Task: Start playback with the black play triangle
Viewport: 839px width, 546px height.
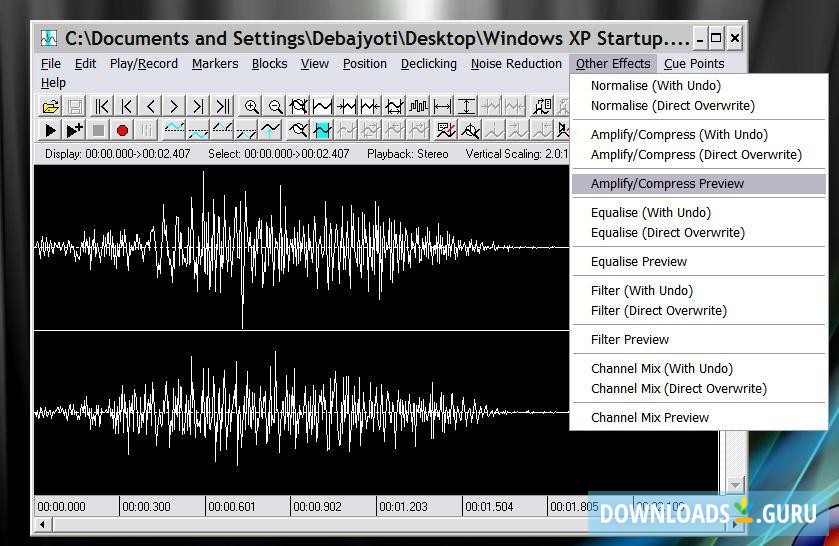Action: click(50, 130)
